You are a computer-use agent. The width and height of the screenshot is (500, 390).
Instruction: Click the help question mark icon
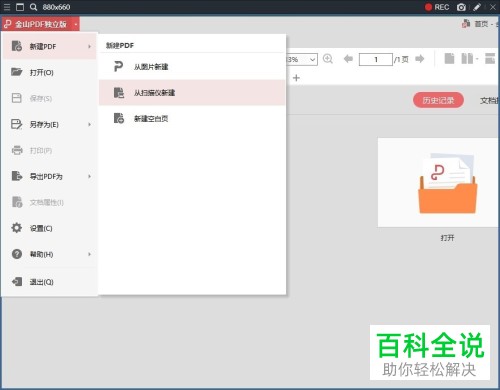(x=17, y=254)
